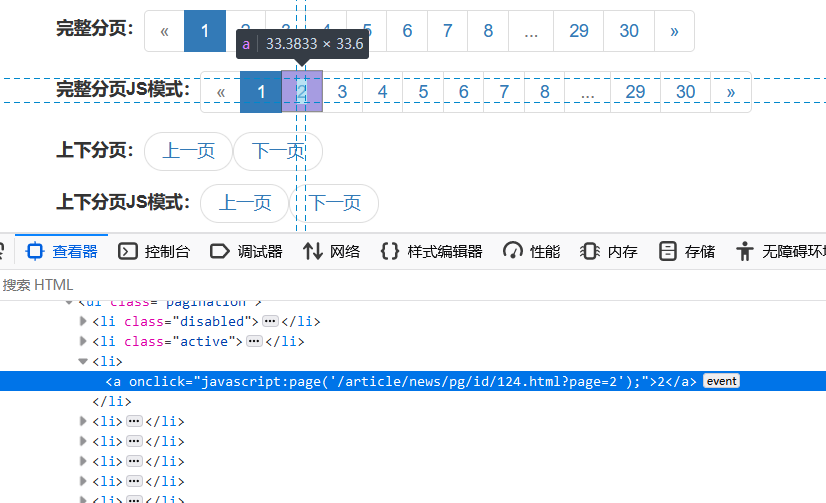Click the » next arrow in 完整分页JS模式 row
The width and height of the screenshot is (826, 503).
(x=731, y=92)
